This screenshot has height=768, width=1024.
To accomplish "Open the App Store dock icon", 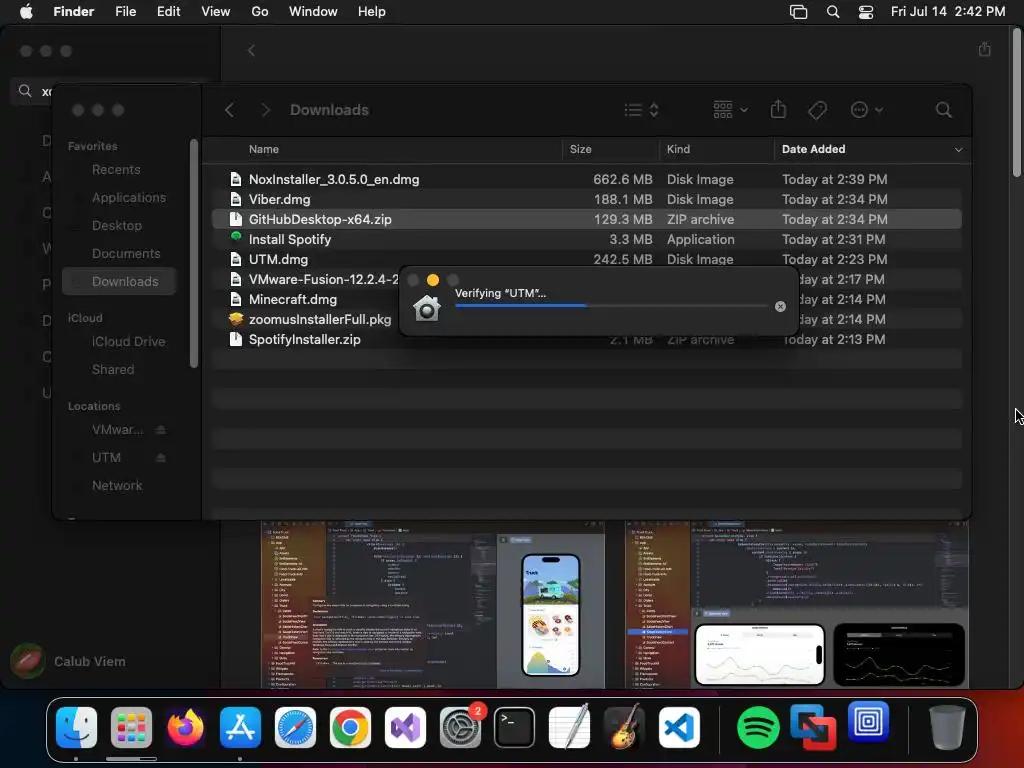I will point(240,727).
